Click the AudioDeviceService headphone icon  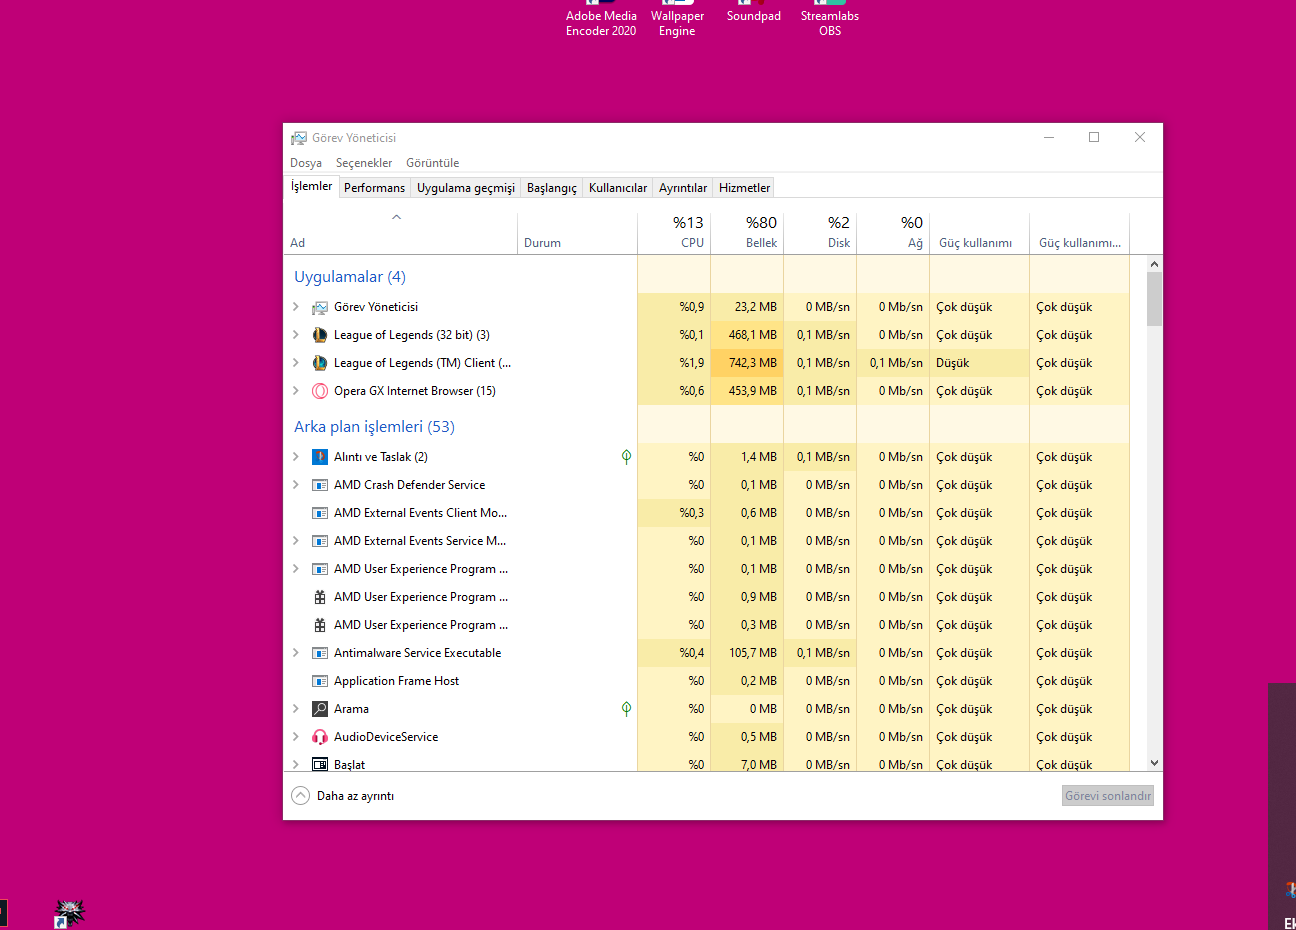320,737
